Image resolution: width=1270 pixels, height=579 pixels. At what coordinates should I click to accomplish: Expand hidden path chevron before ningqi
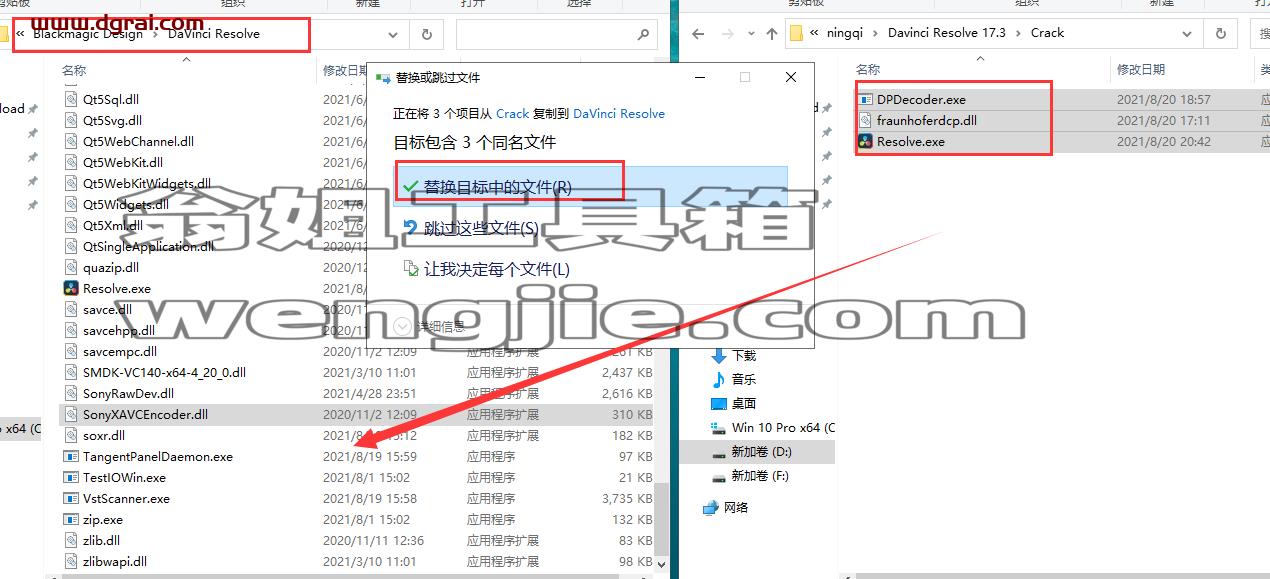pos(815,33)
